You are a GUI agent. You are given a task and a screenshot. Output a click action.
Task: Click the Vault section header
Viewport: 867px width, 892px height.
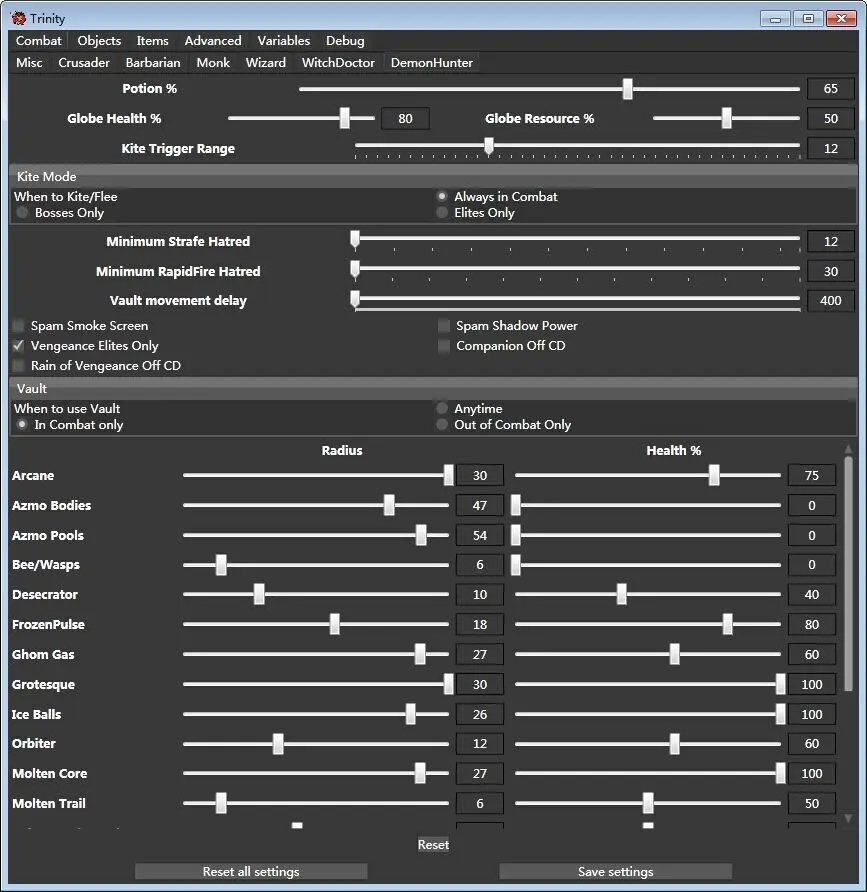click(434, 389)
